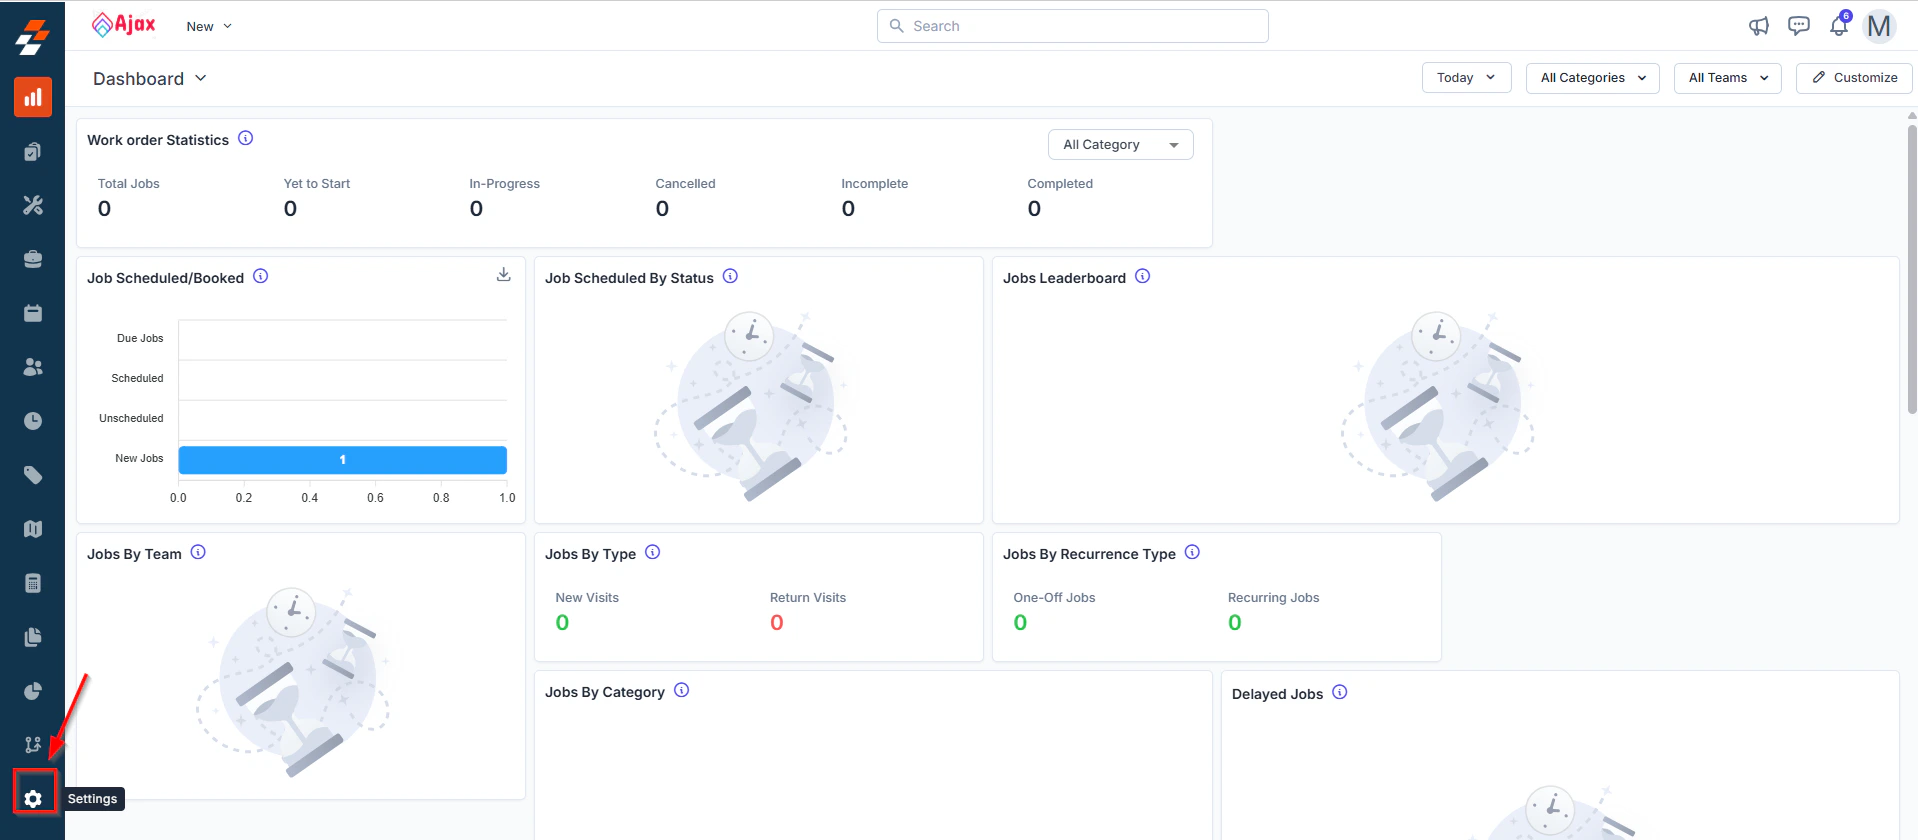Open the map icon in the sidebar

(x=33, y=529)
